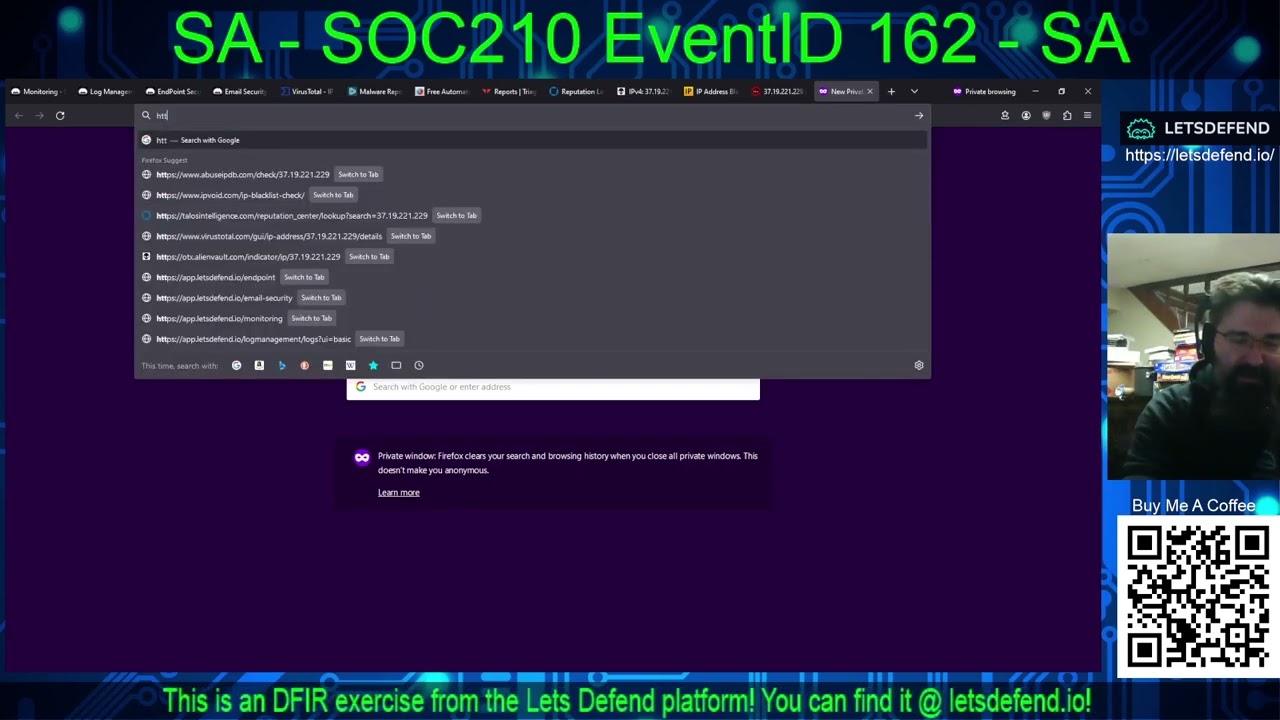The height and width of the screenshot is (720, 1280).
Task: Switch to the VirusTotal tab
Action: click(308, 91)
